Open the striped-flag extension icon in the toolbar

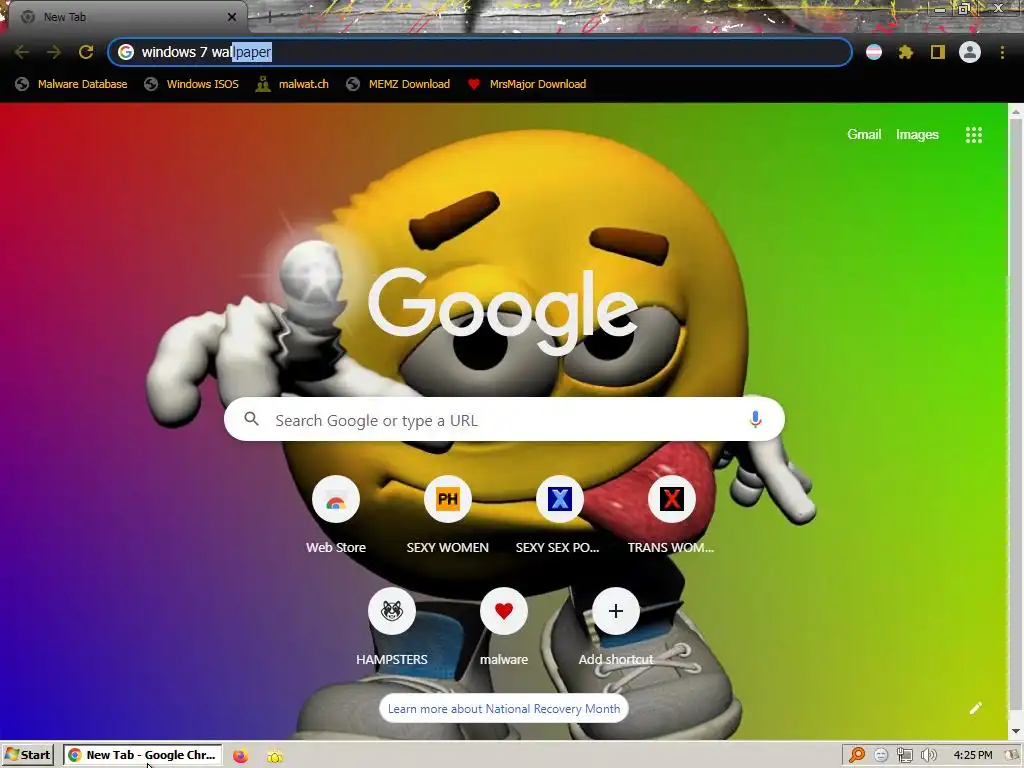[x=874, y=52]
